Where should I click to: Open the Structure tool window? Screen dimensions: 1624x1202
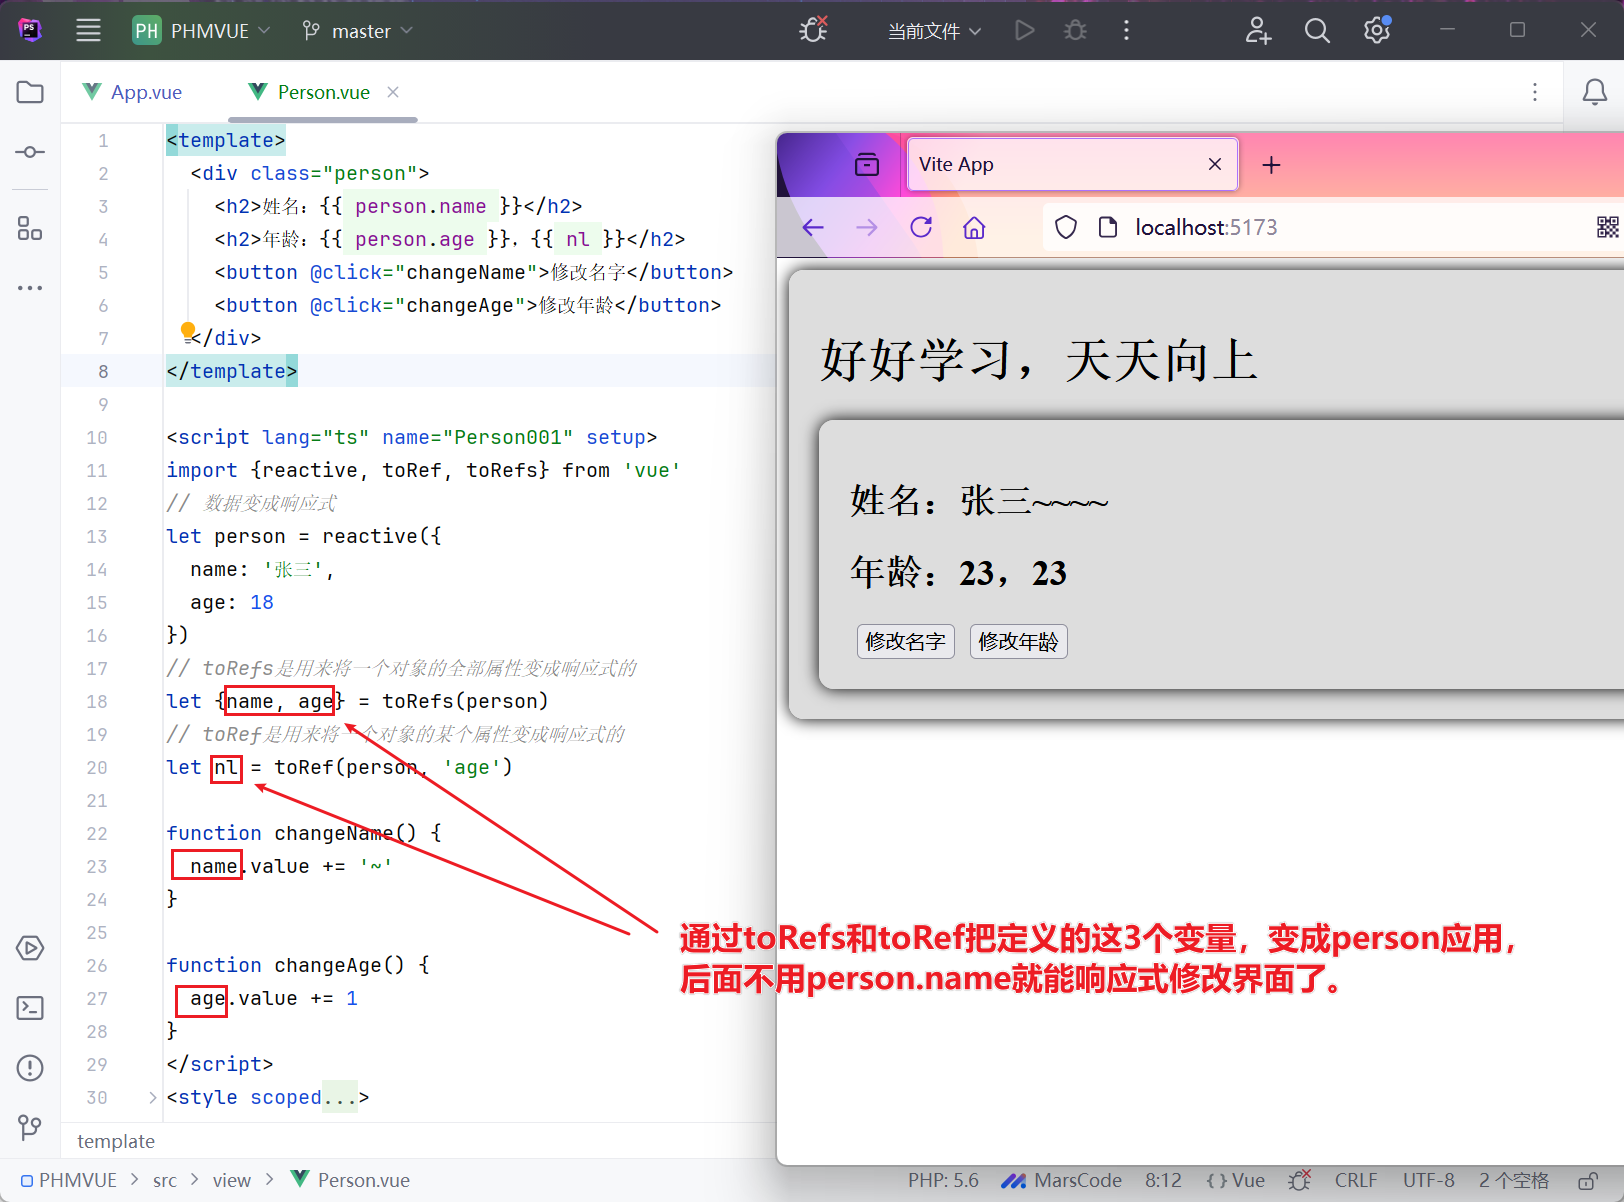coord(30,228)
